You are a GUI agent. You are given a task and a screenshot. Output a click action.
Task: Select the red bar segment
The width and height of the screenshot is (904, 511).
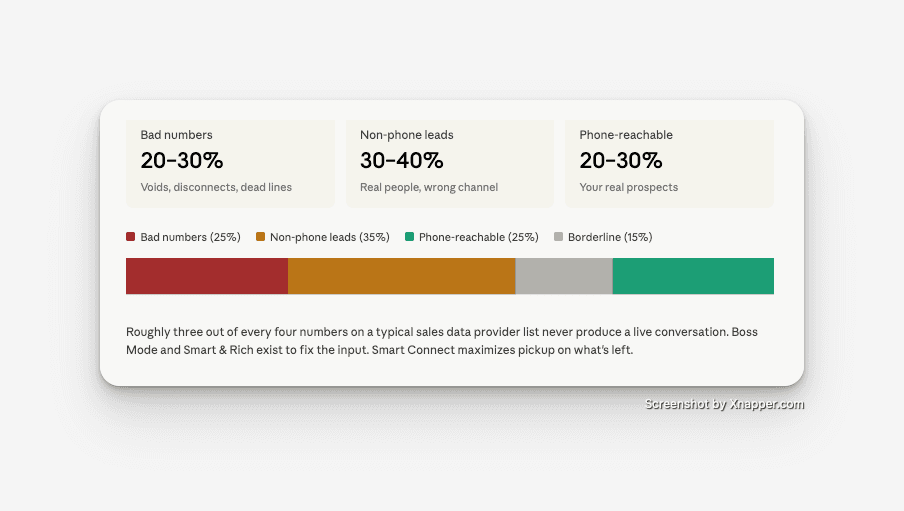pos(207,276)
